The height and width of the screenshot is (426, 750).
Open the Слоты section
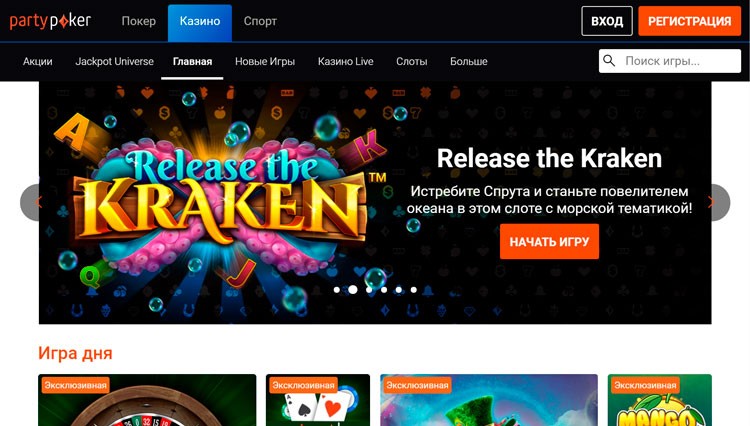point(411,61)
